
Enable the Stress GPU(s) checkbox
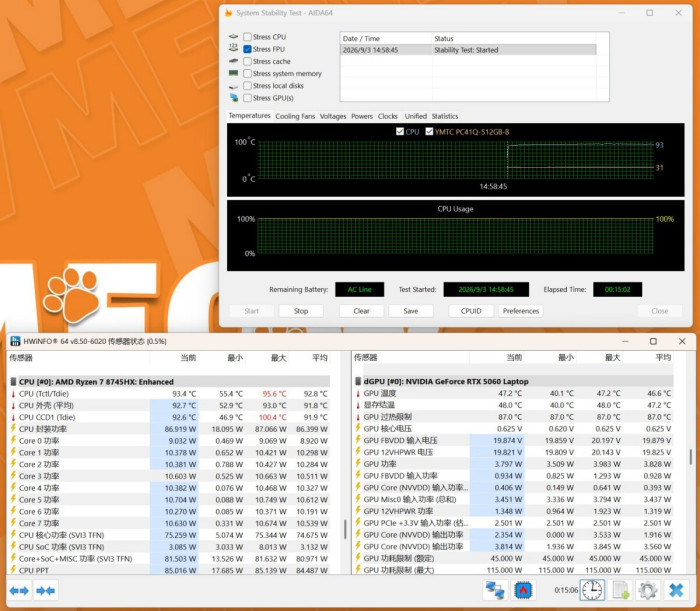pos(247,98)
